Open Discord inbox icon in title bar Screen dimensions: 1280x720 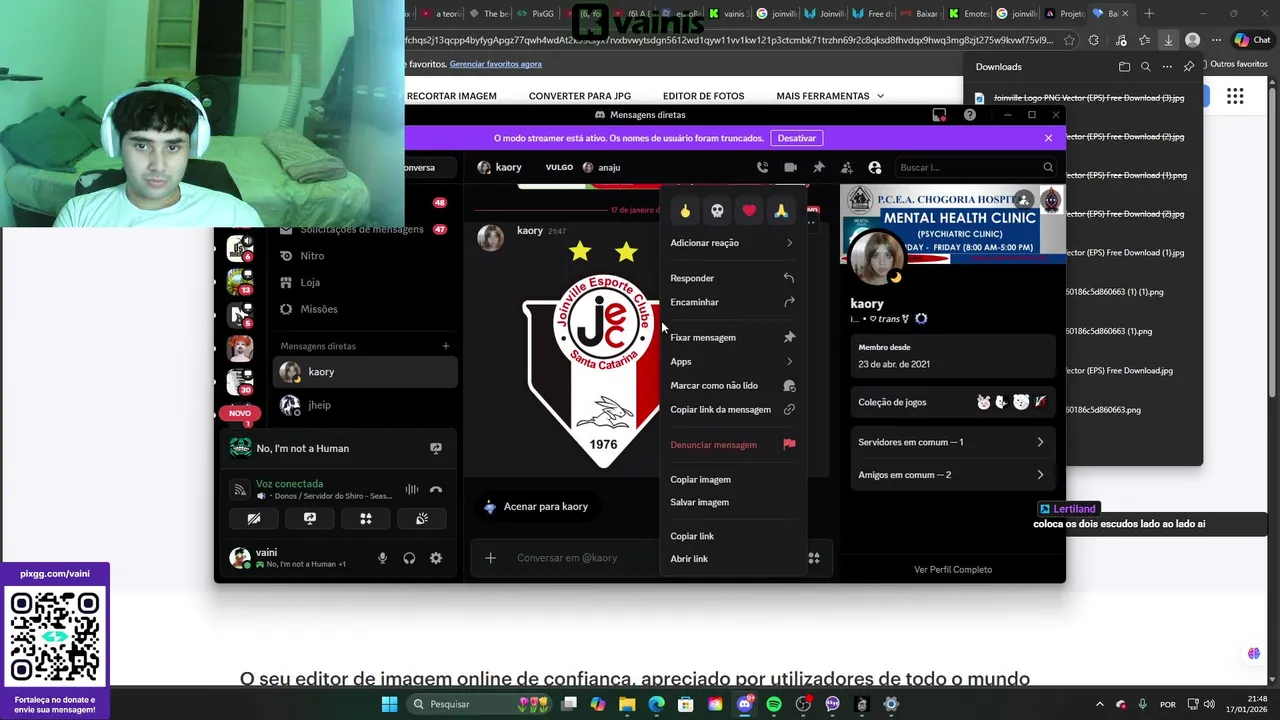coord(939,115)
